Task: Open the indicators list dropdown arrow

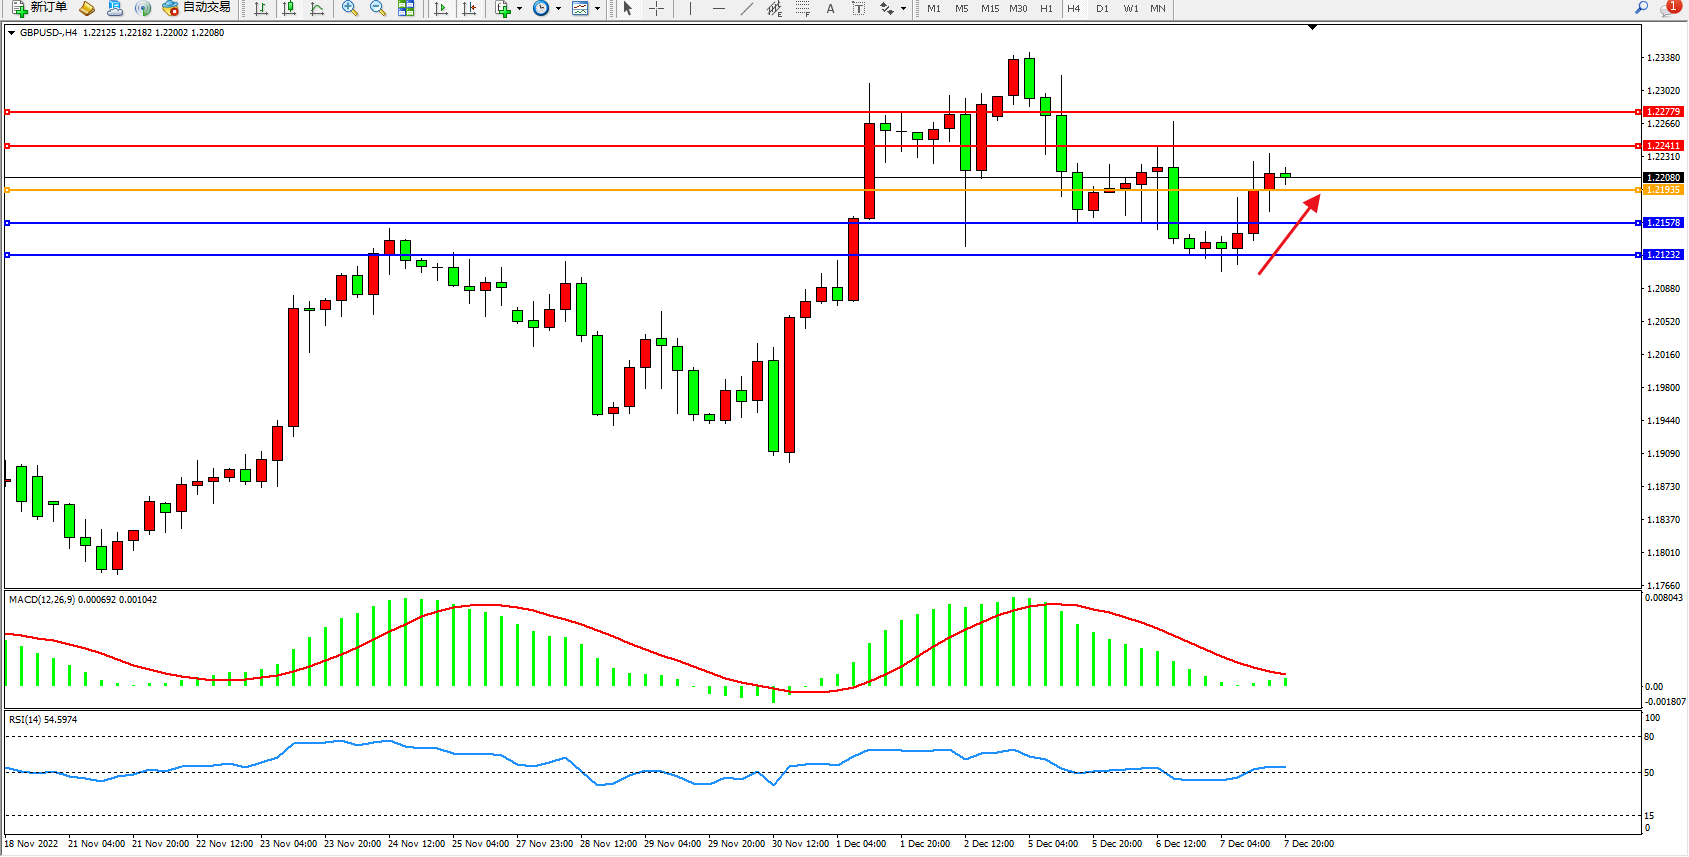Action: [x=519, y=8]
